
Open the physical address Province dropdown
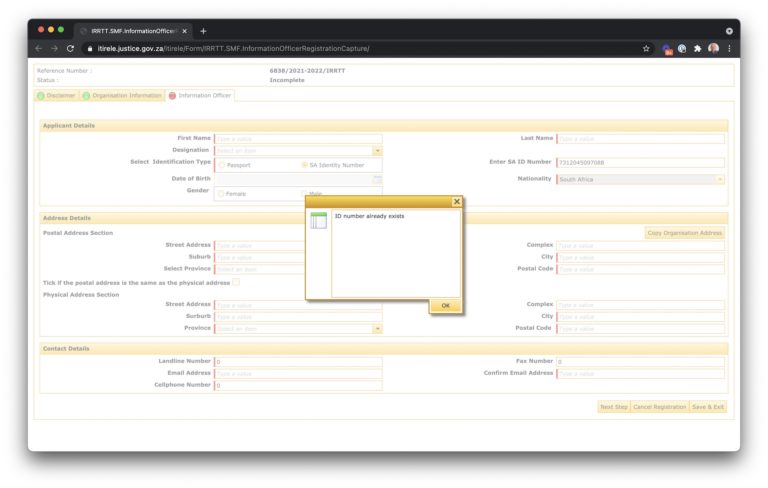tap(377, 329)
